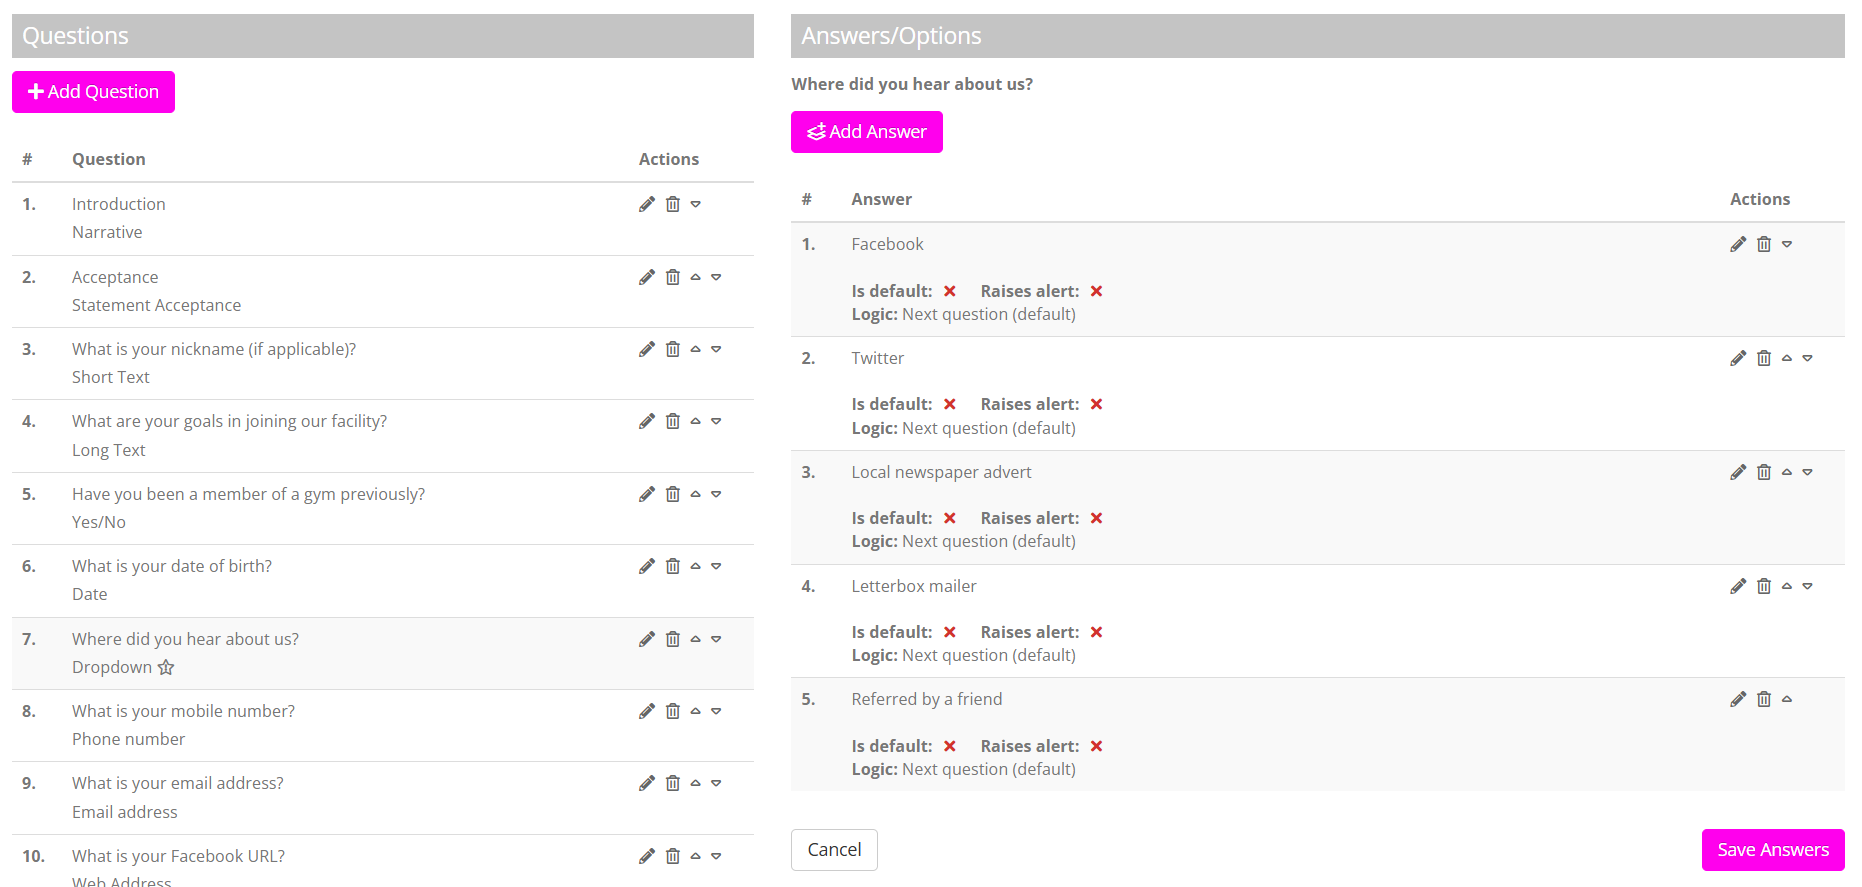The image size is (1862, 887).
Task: Move Local newspaper advert answer up
Action: [1787, 472]
